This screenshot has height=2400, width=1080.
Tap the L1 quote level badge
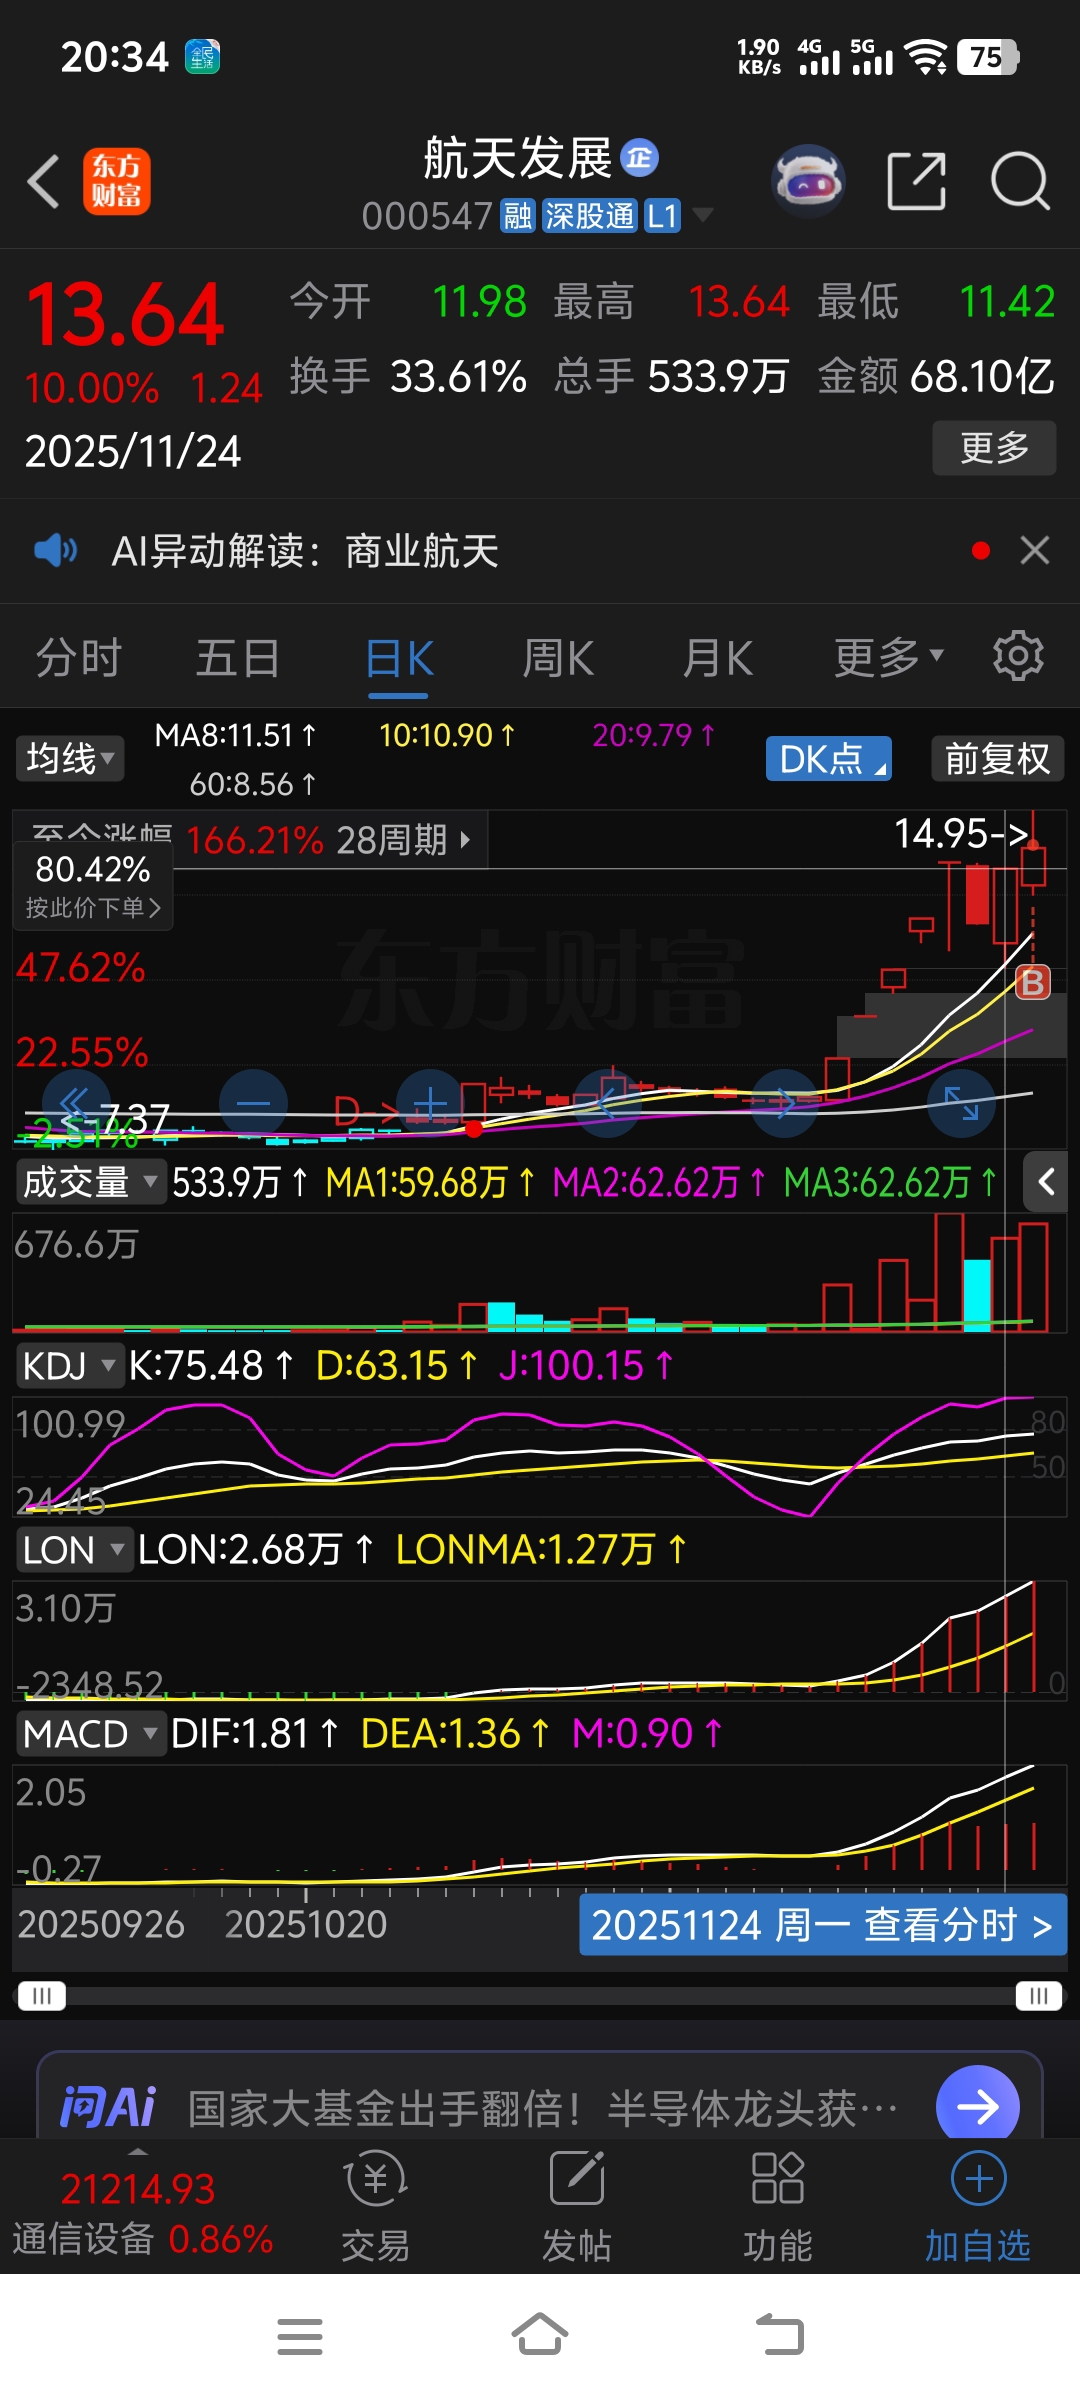(662, 216)
